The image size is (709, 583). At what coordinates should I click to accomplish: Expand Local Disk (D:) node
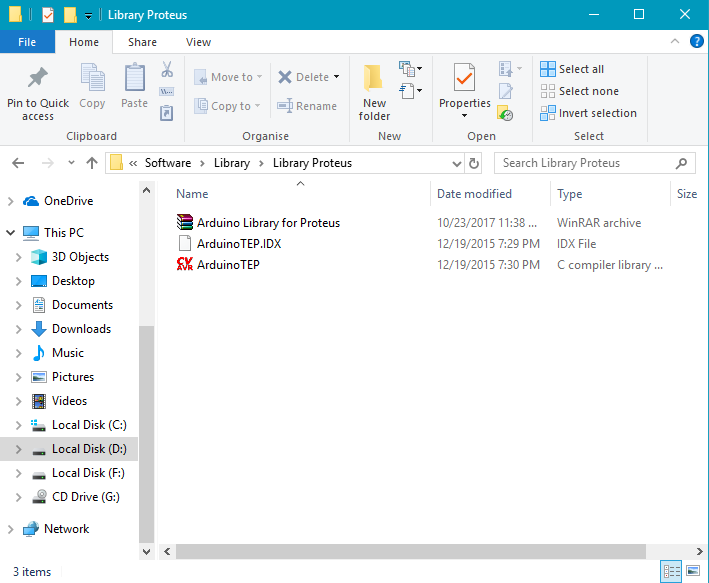18,449
